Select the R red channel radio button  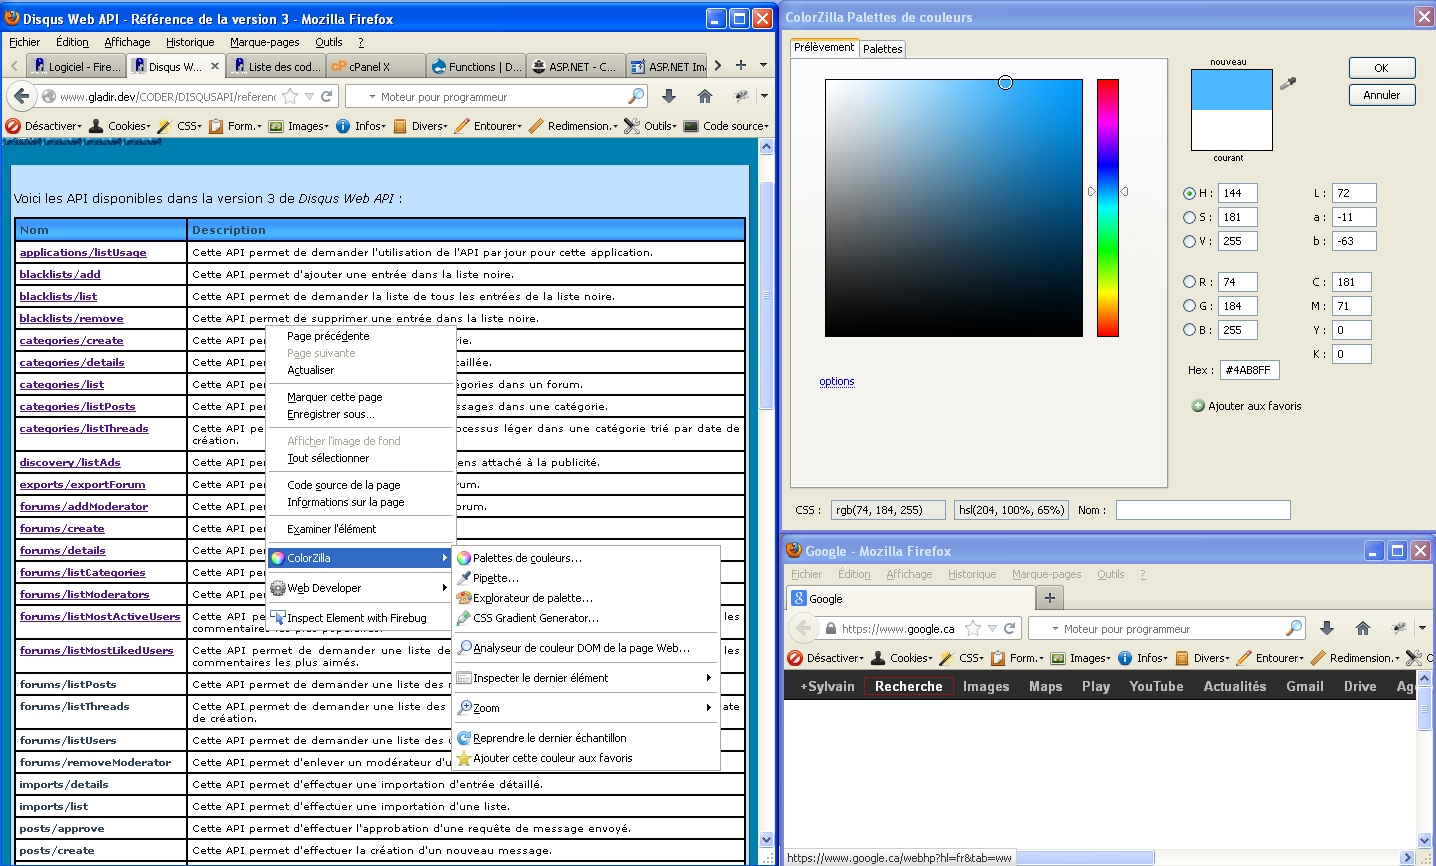(x=1189, y=282)
